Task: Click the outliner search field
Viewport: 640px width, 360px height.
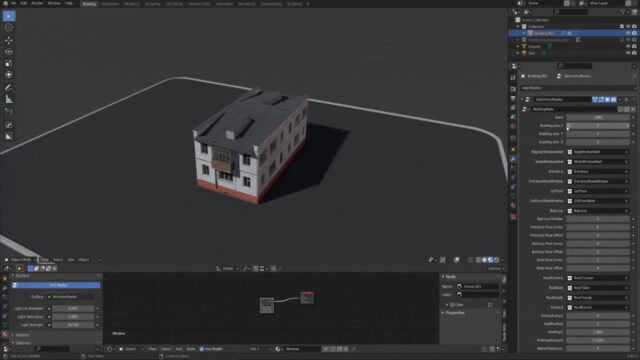Action: click(x=572, y=12)
